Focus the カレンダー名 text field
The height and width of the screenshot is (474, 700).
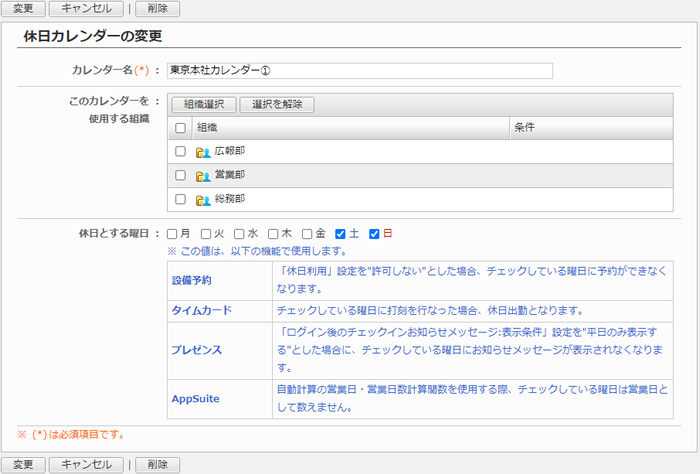pos(360,71)
